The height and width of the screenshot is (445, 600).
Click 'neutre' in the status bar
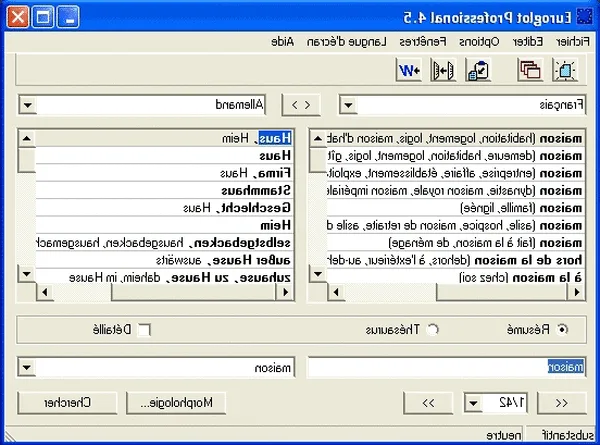[x=504, y=435]
